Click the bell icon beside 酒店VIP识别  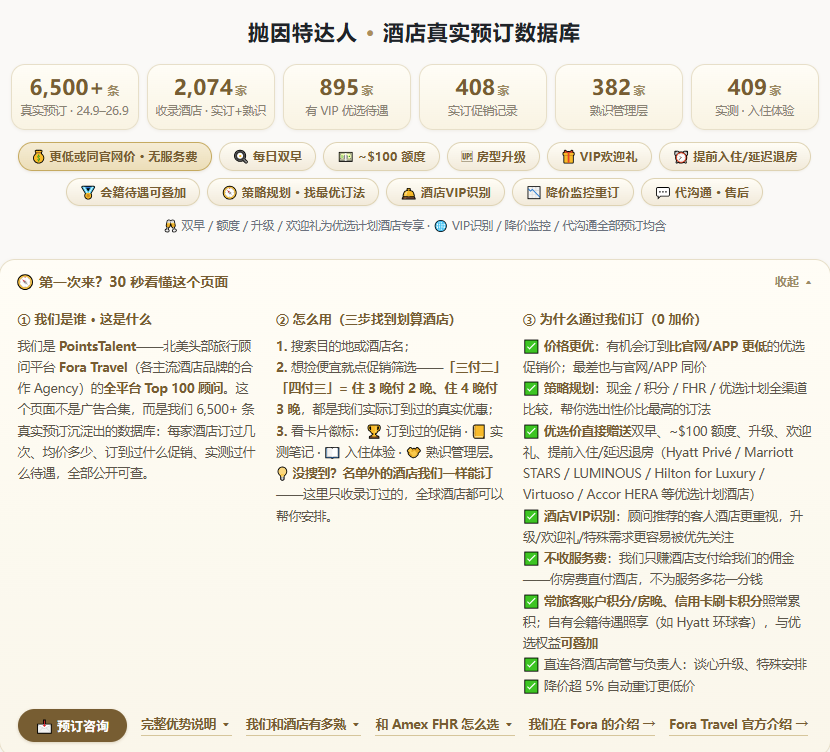tap(408, 193)
